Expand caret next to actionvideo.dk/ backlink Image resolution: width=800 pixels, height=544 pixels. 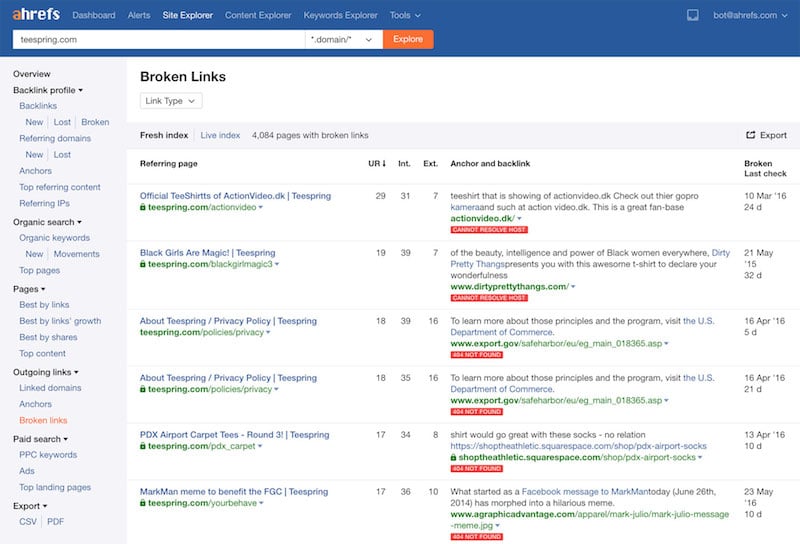tap(519, 218)
